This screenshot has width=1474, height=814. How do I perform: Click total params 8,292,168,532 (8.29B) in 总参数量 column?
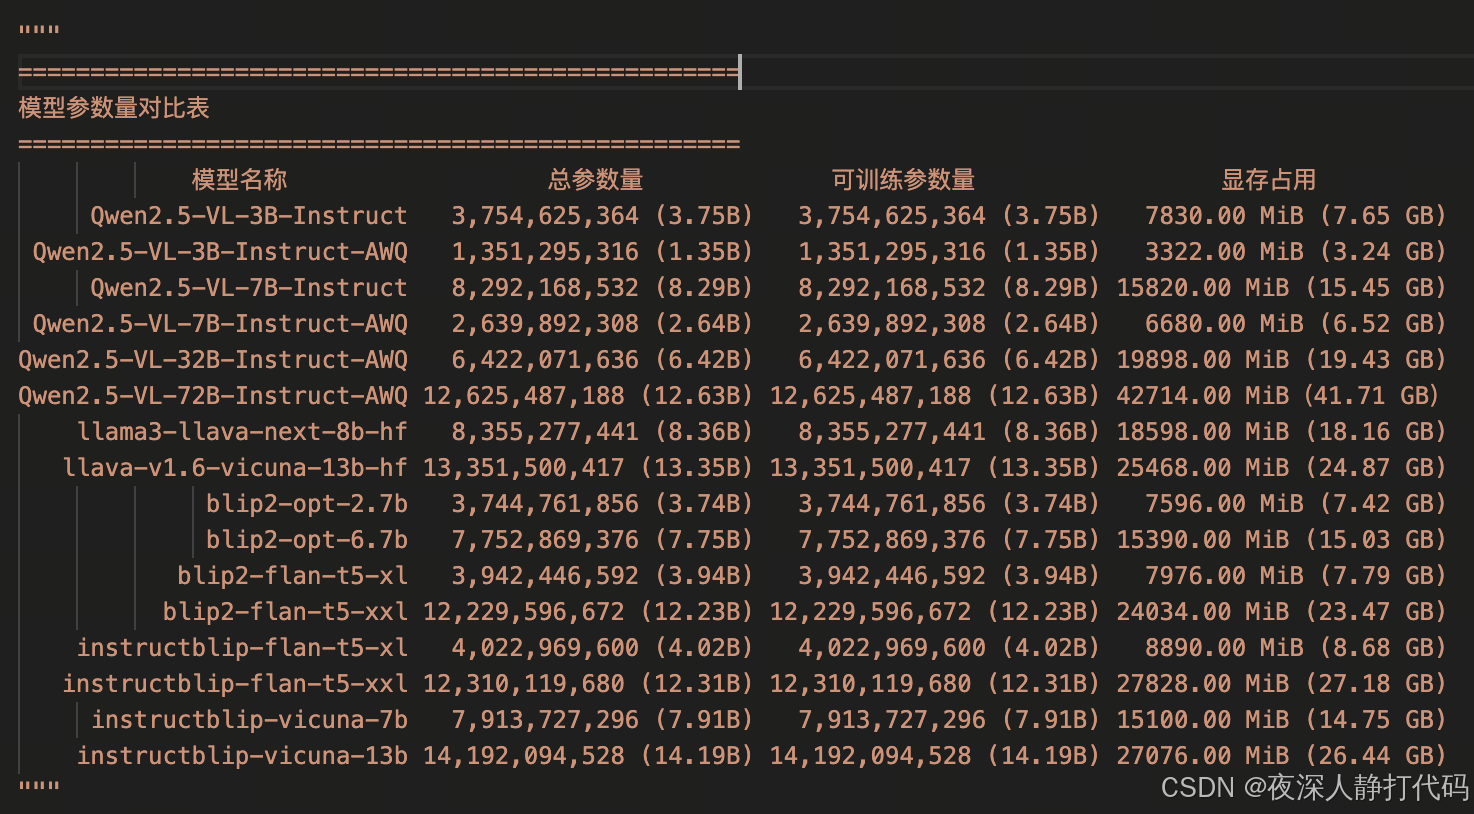(602, 288)
